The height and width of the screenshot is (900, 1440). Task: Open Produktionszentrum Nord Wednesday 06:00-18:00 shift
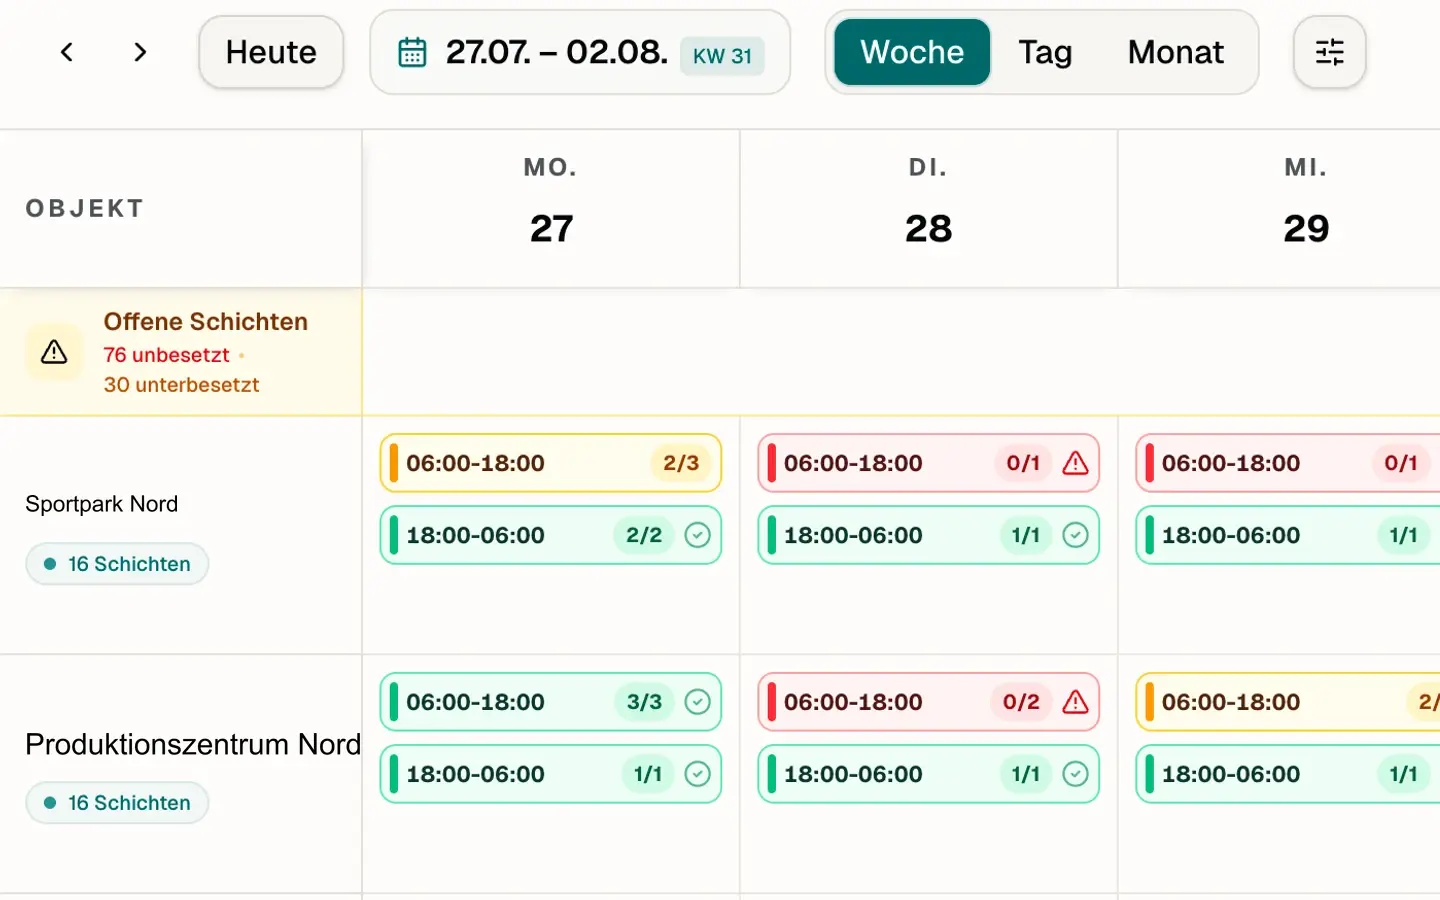1288,702
